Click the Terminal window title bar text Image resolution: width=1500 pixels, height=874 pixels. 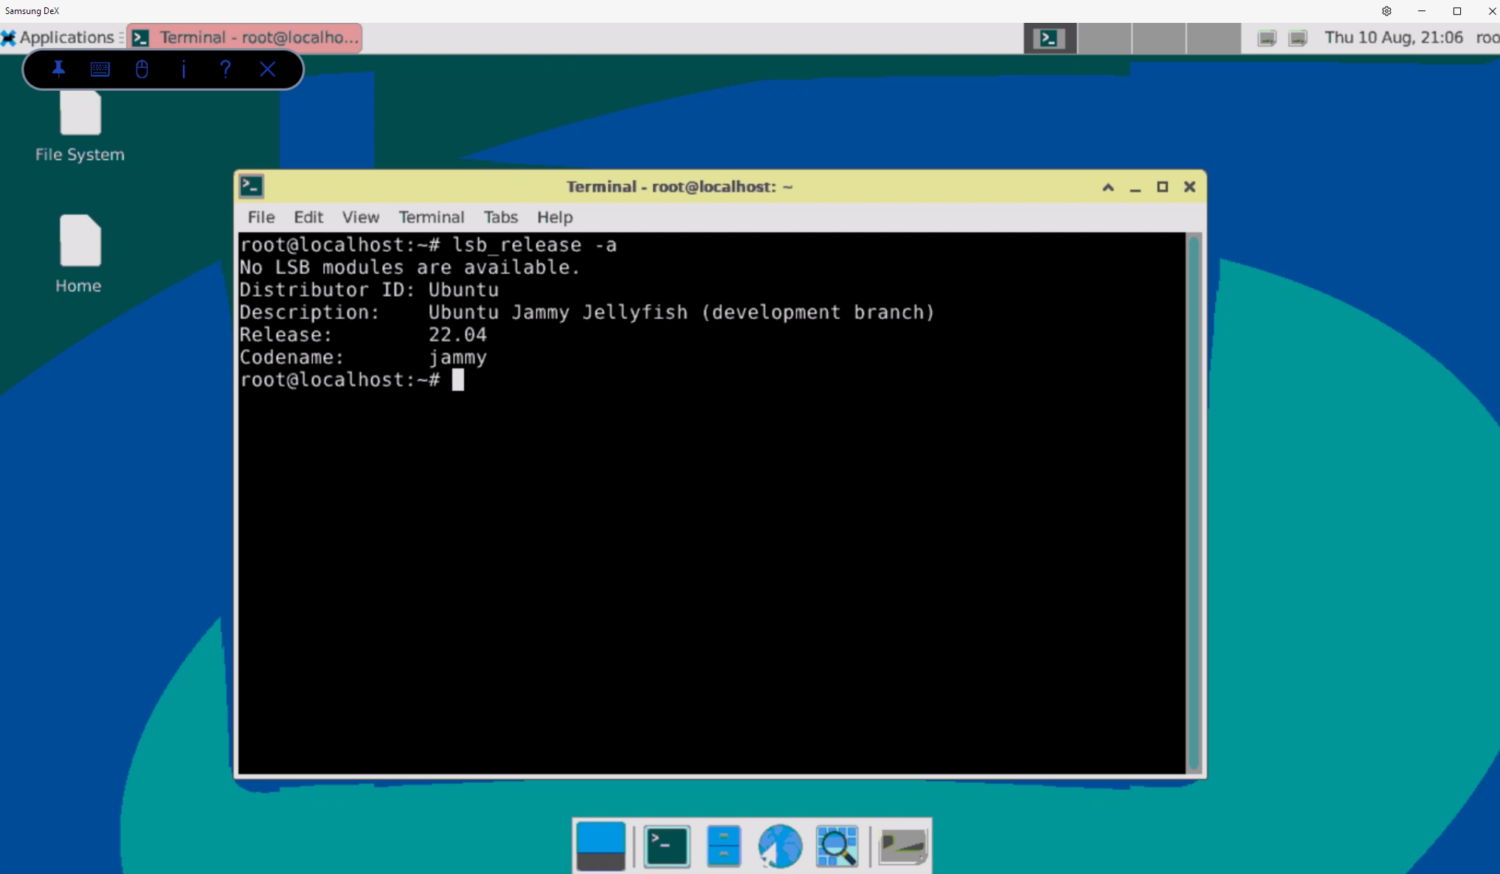(679, 187)
